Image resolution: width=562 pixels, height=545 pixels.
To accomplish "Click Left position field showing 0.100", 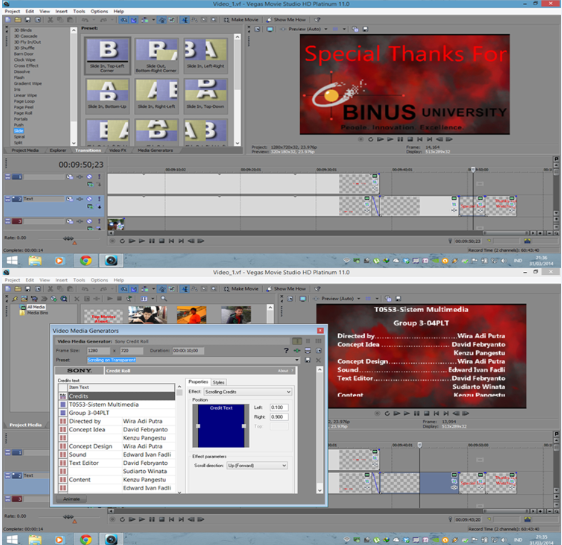I will [279, 407].
